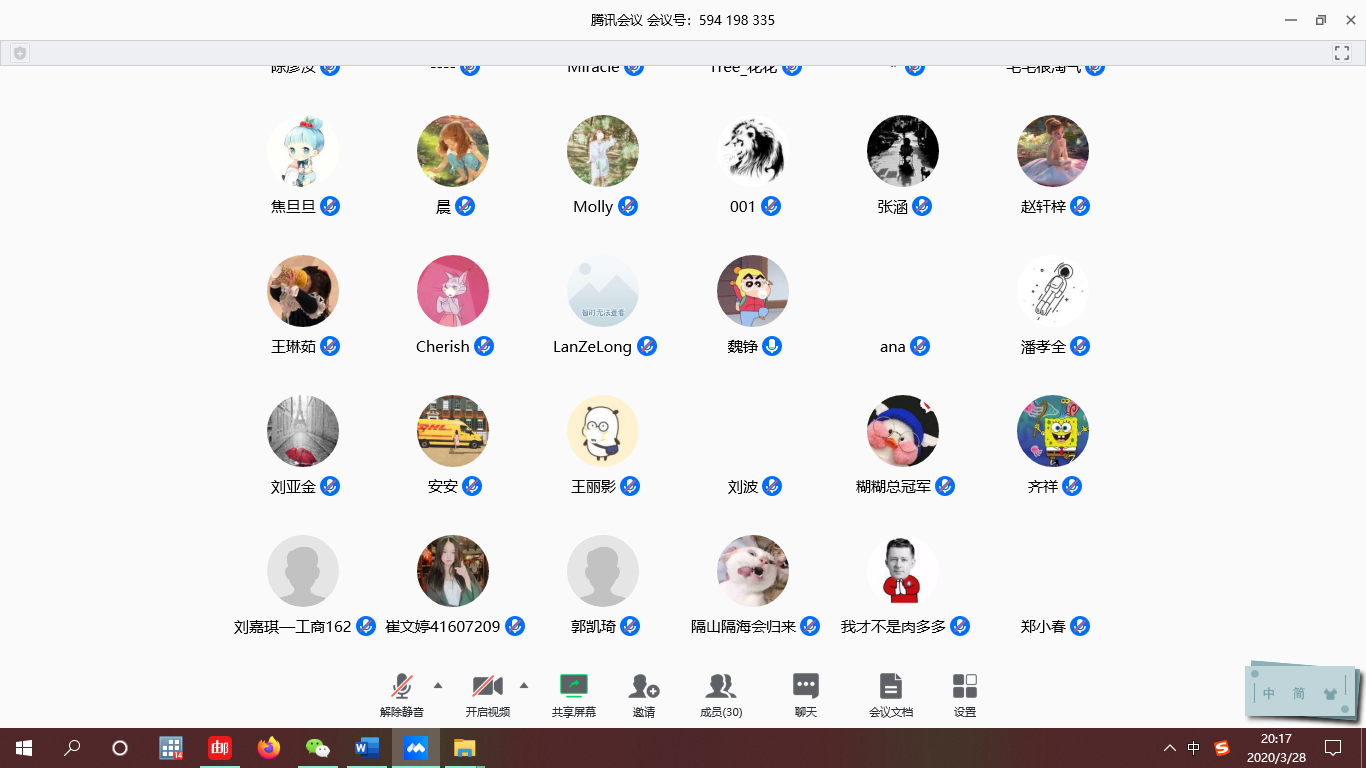Launch Firefox from the taskbar
Image resolution: width=1366 pixels, height=768 pixels.
pyautogui.click(x=269, y=747)
